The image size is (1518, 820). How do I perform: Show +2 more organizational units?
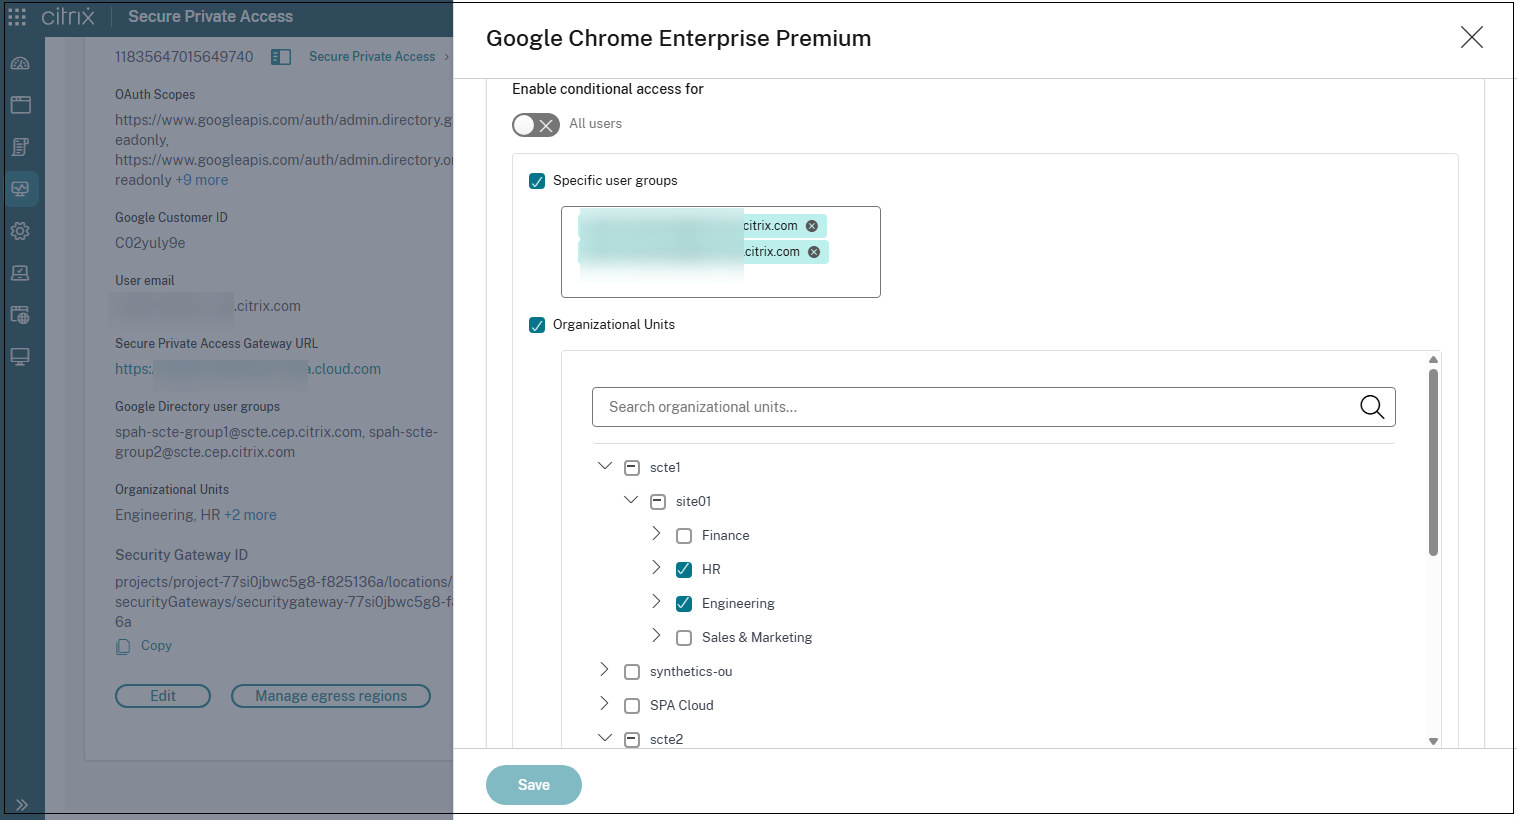tap(250, 515)
